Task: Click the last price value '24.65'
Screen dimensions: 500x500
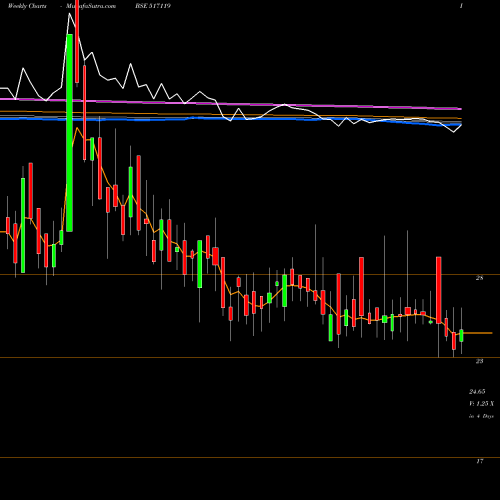Action: 477,391
